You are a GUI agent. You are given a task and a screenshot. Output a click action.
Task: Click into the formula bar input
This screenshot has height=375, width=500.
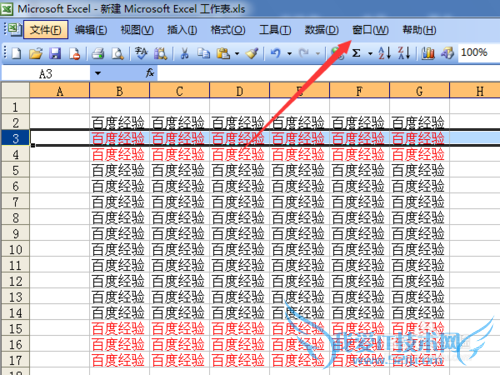(328, 73)
